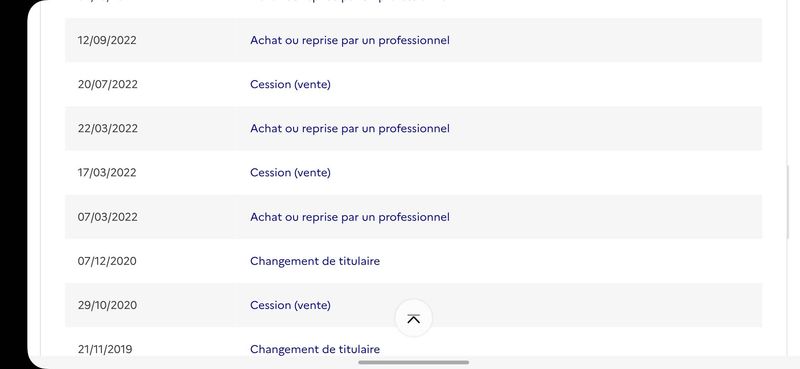Tap the scroll-to-top arrow button
Image resolution: width=800 pixels, height=369 pixels.
[x=413, y=318]
